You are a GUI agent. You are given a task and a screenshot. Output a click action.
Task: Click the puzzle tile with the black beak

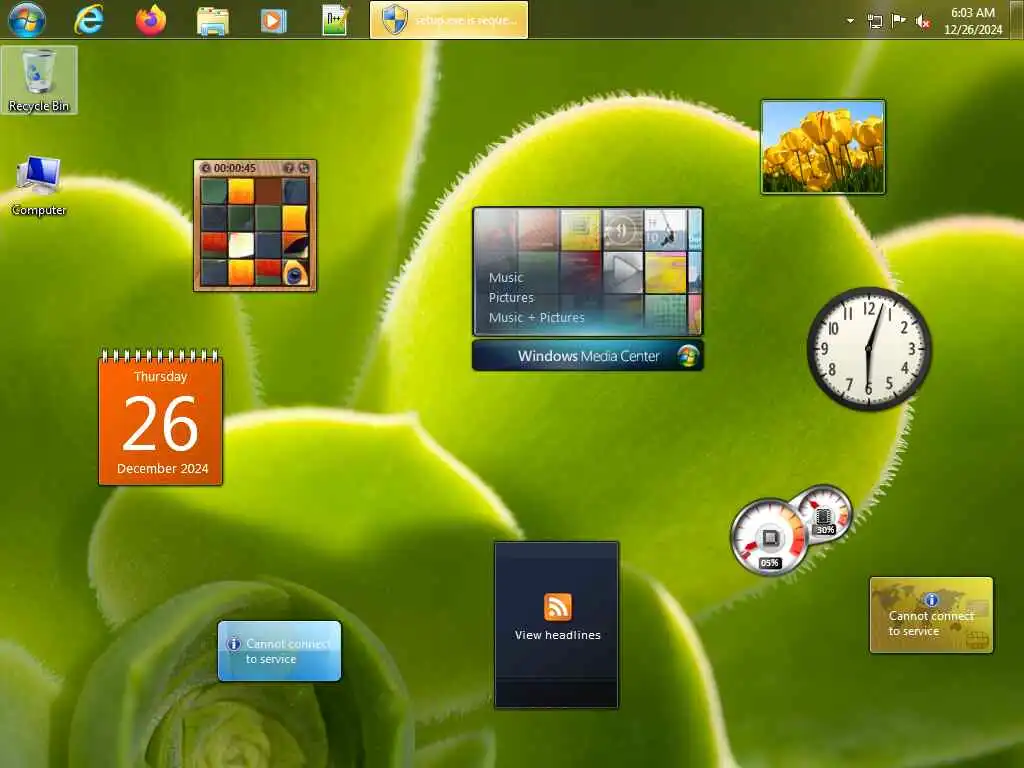[x=295, y=246]
